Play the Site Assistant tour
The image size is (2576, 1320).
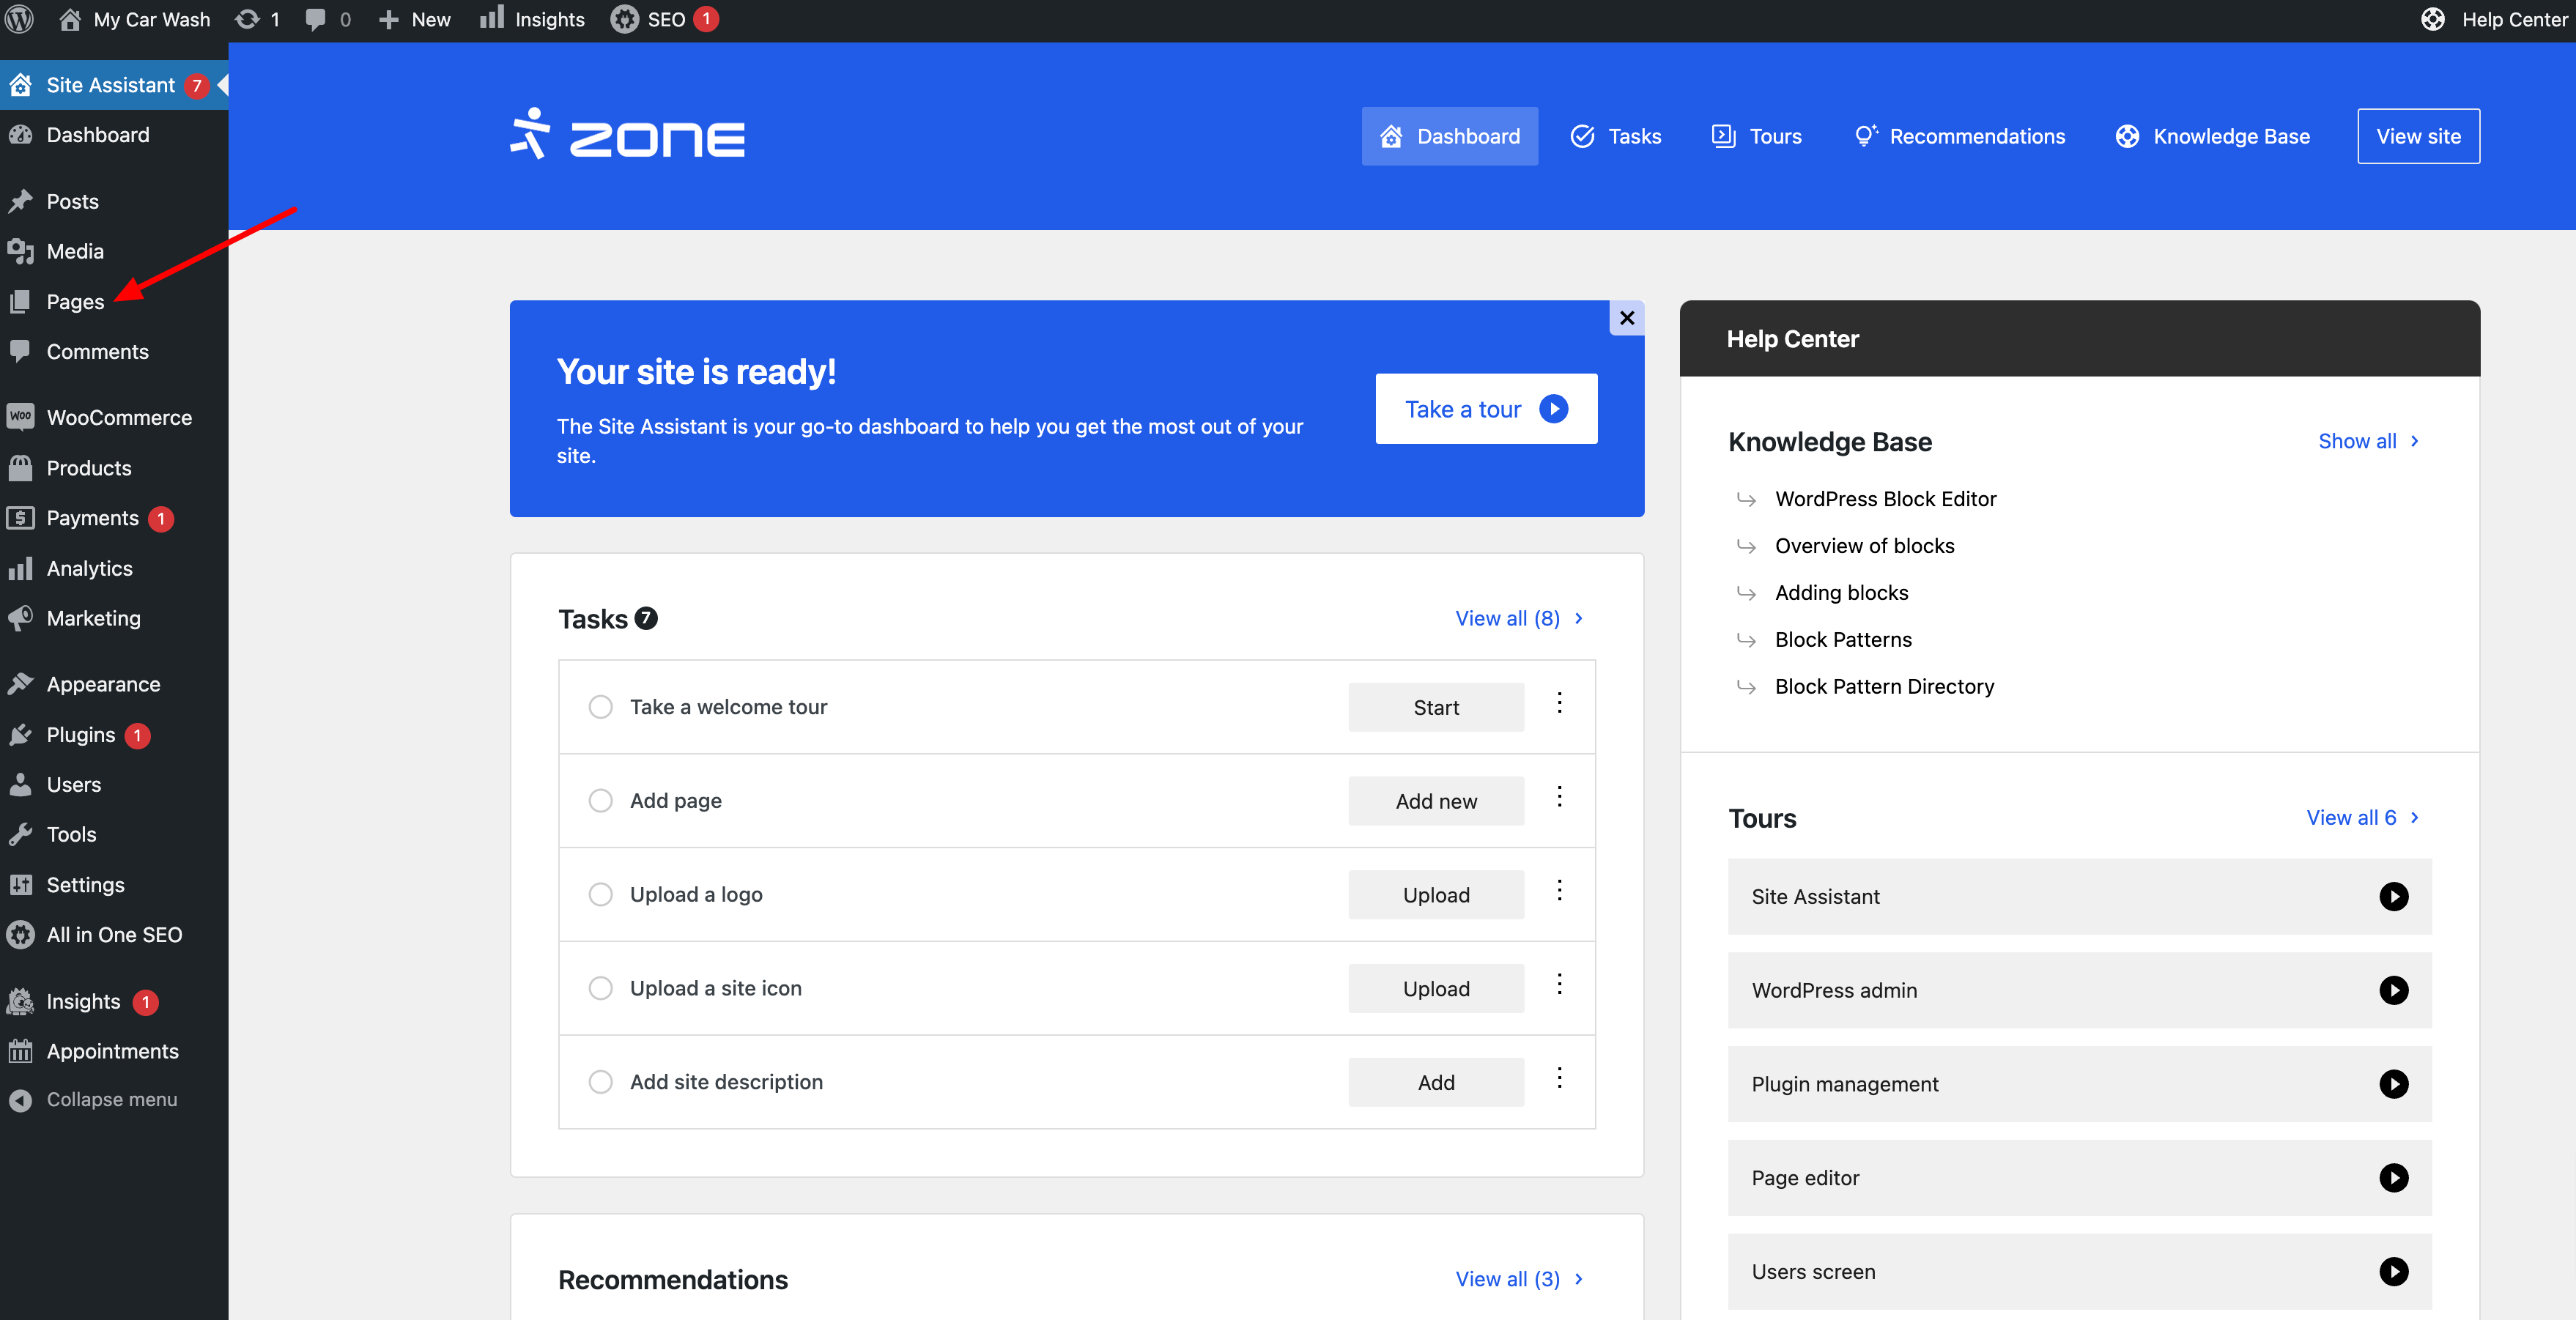pyautogui.click(x=2393, y=896)
